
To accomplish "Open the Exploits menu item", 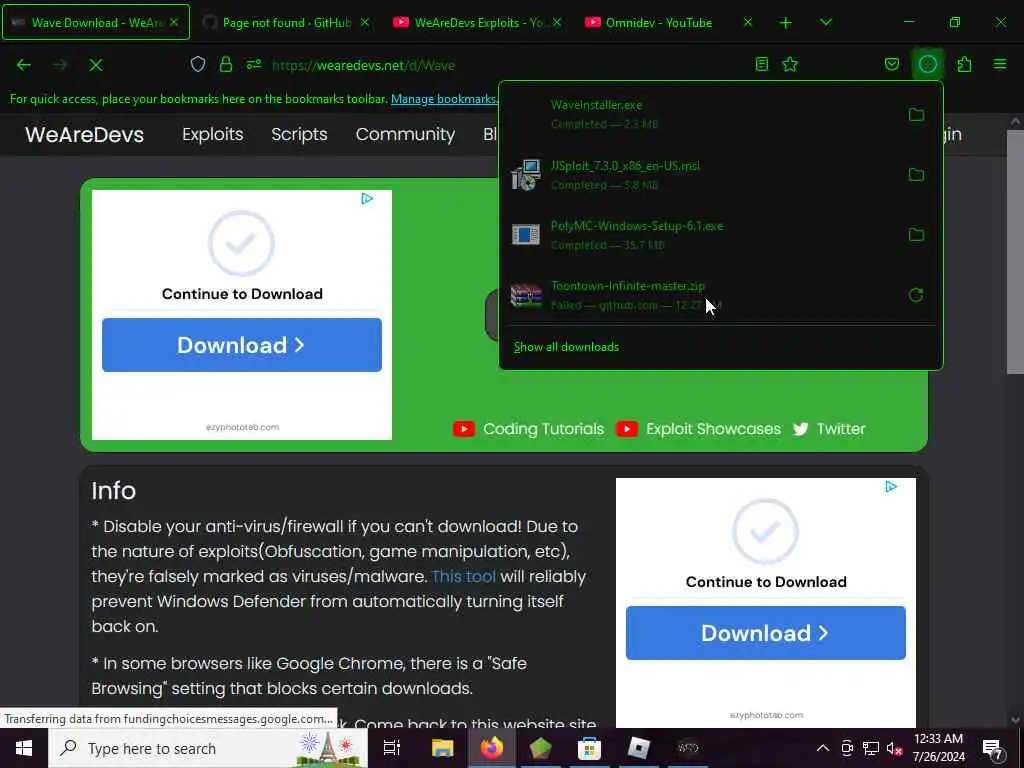I will point(213,134).
